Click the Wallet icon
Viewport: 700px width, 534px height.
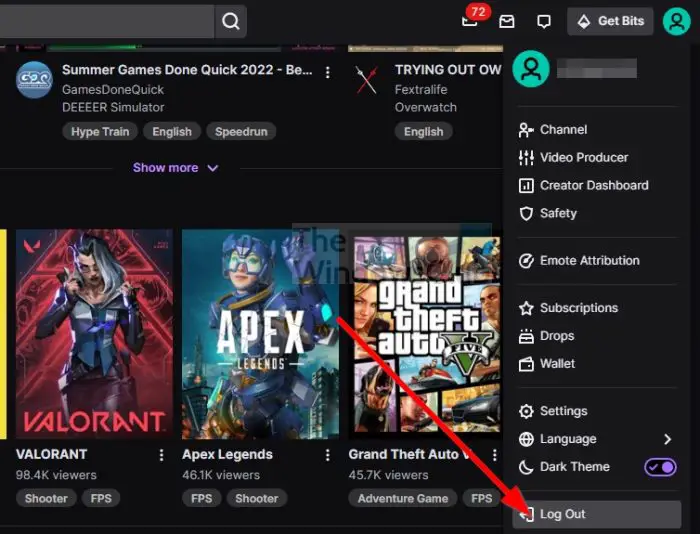click(526, 364)
